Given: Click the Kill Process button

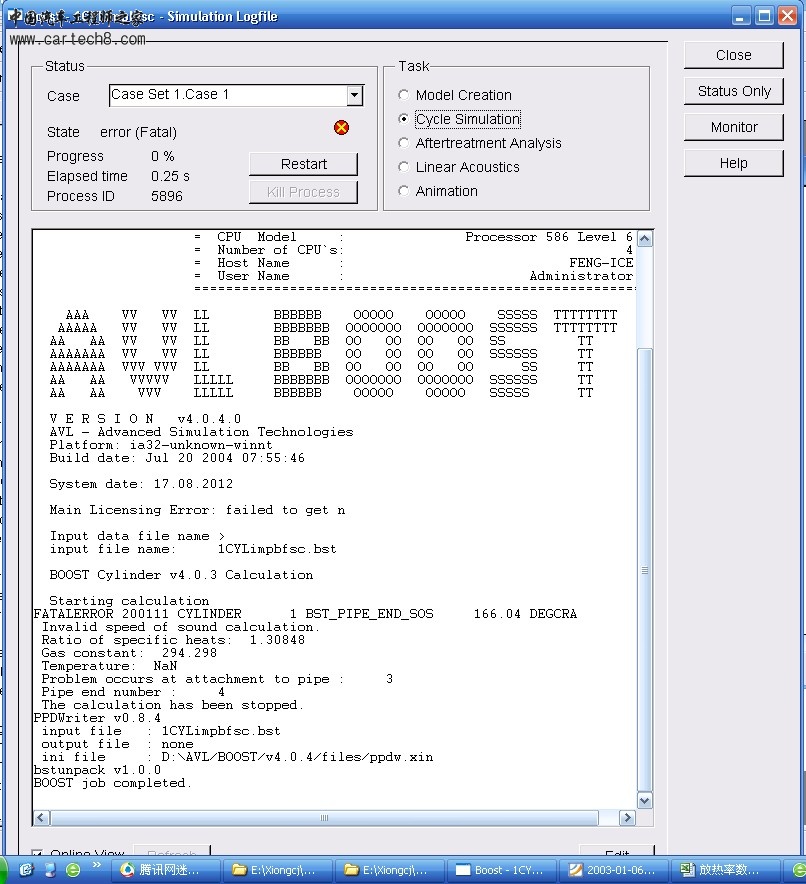Looking at the screenshot, I should [303, 192].
